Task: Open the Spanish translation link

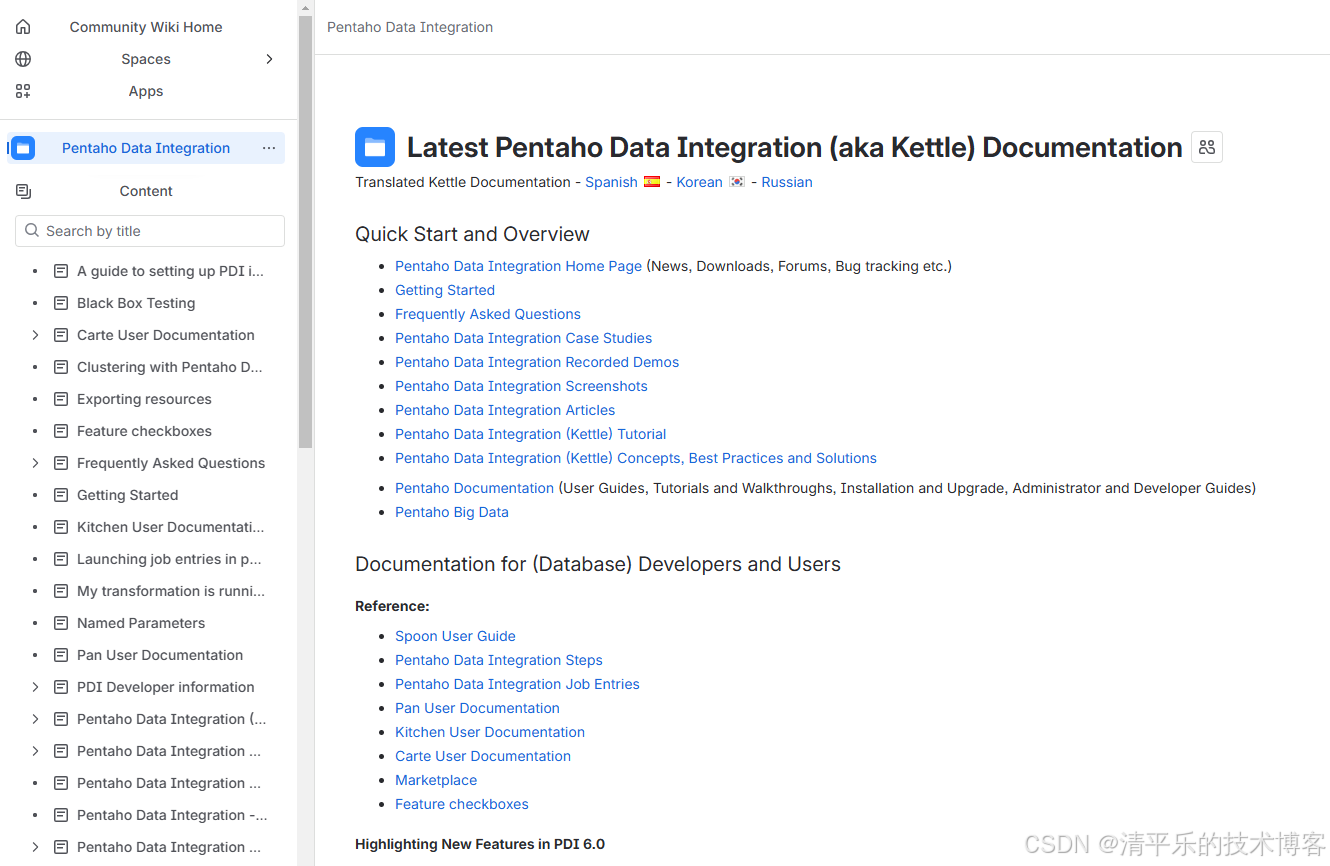Action: tap(611, 182)
